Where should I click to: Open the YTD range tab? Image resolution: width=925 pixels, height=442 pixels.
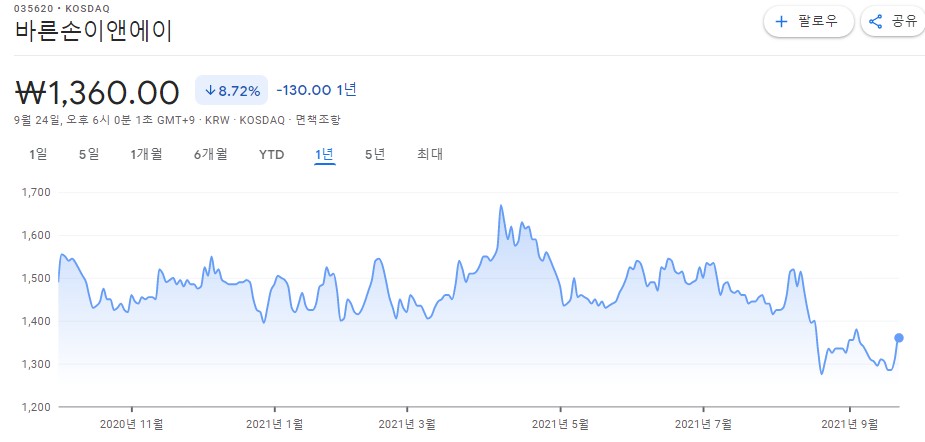click(271, 155)
